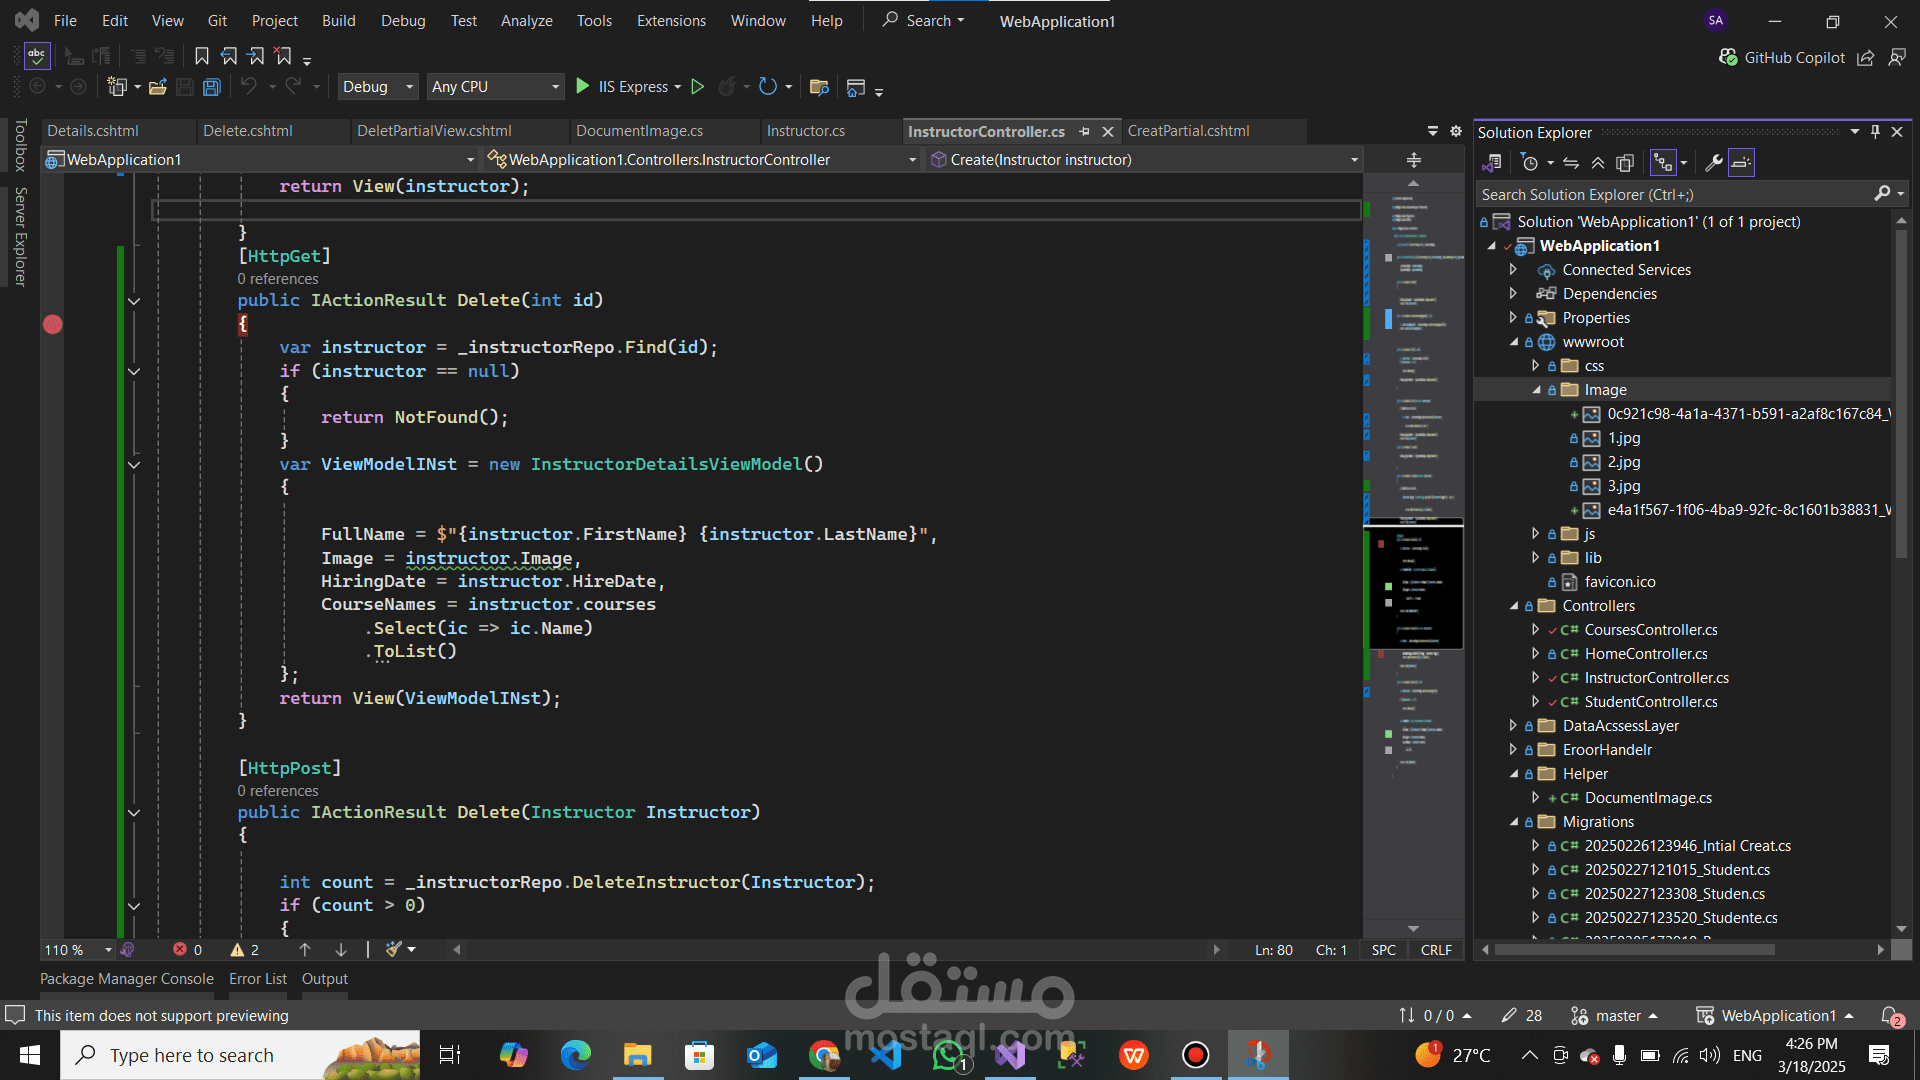Click the New Project toolbar icon

[x=117, y=87]
